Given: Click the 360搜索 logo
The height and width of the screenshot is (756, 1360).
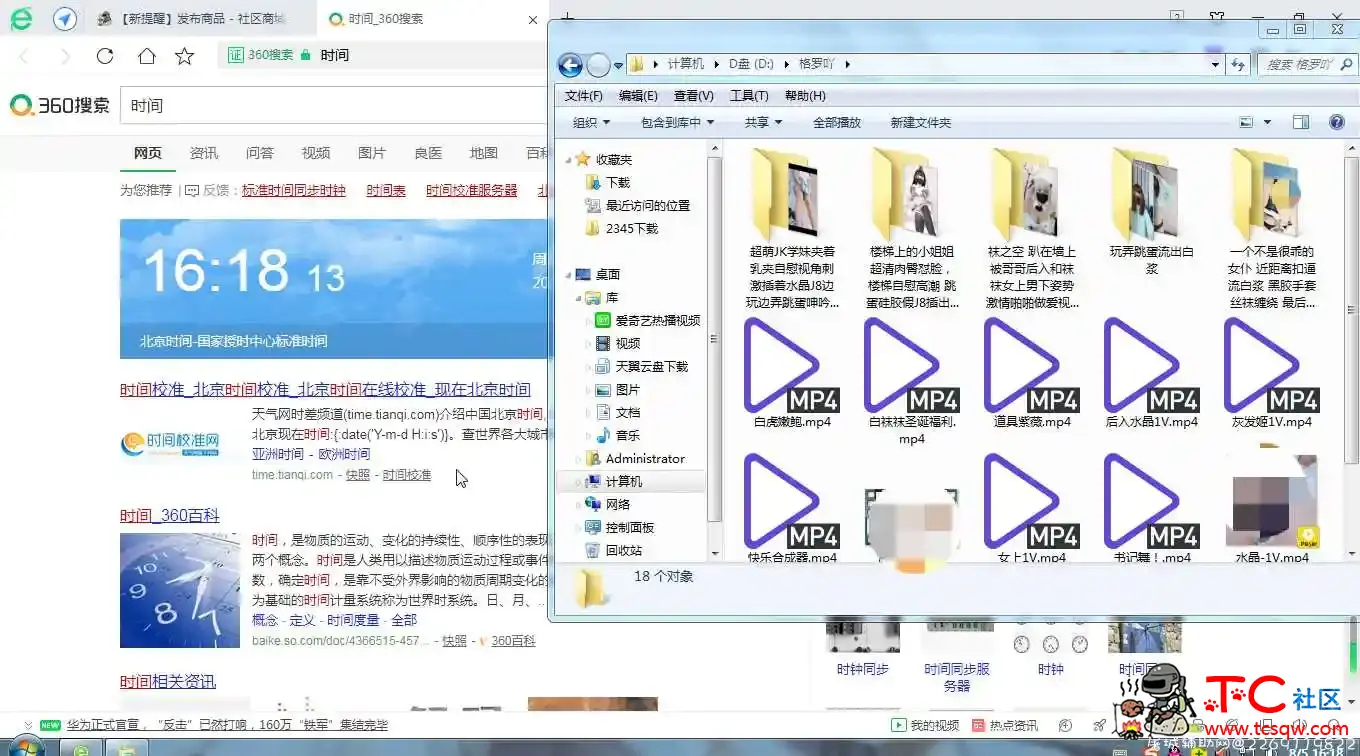Looking at the screenshot, I should coord(60,105).
